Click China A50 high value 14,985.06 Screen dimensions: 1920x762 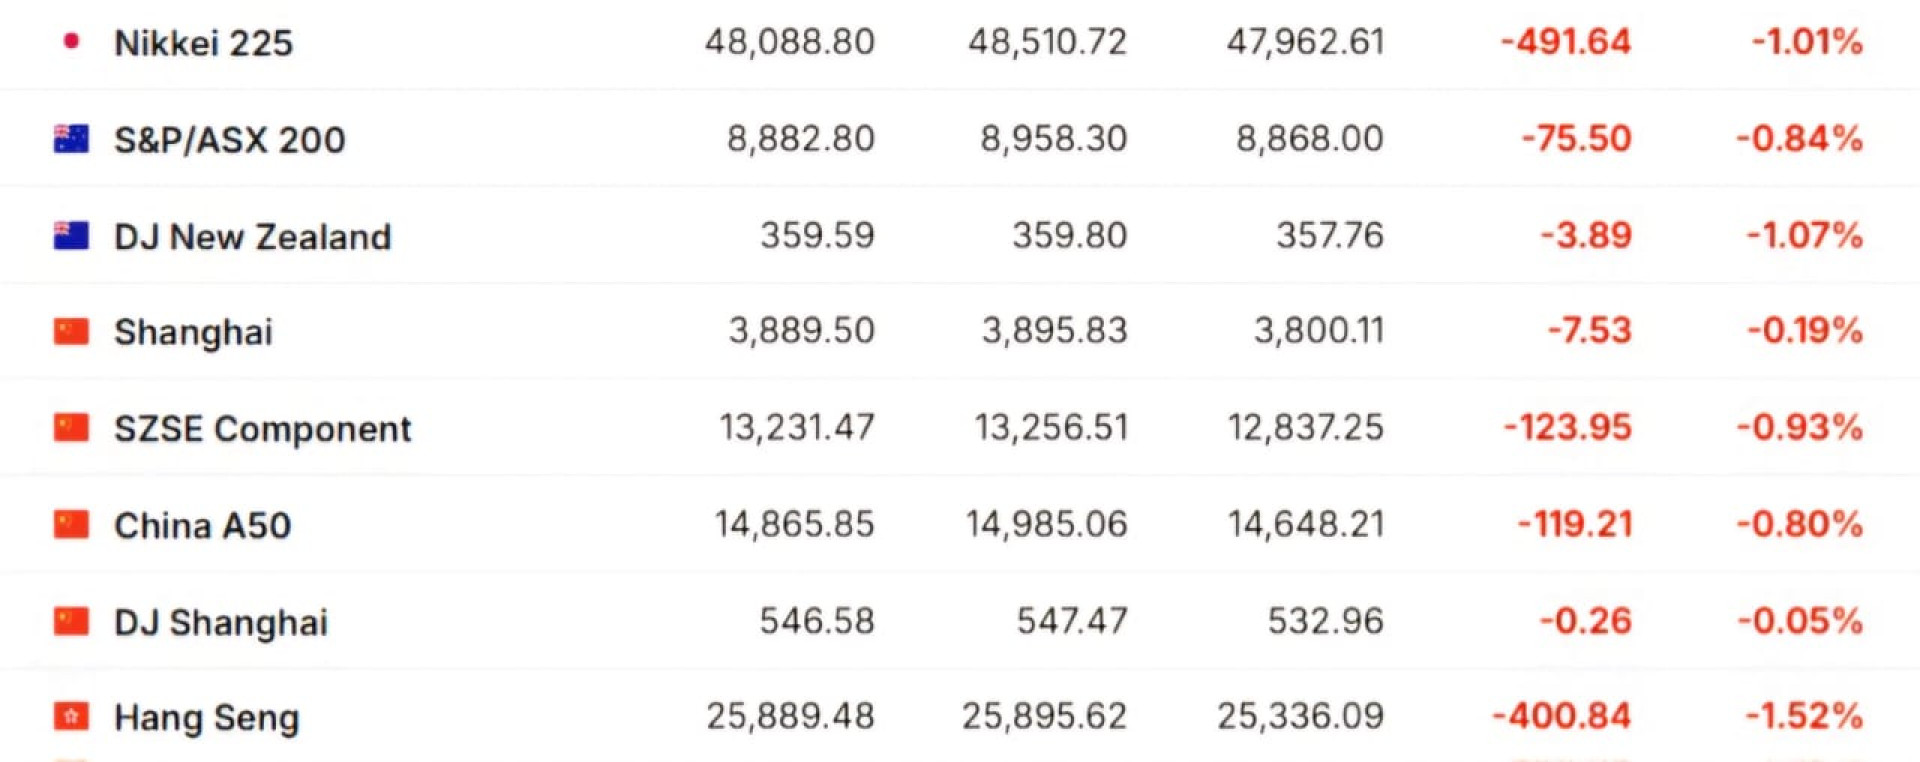(1046, 524)
